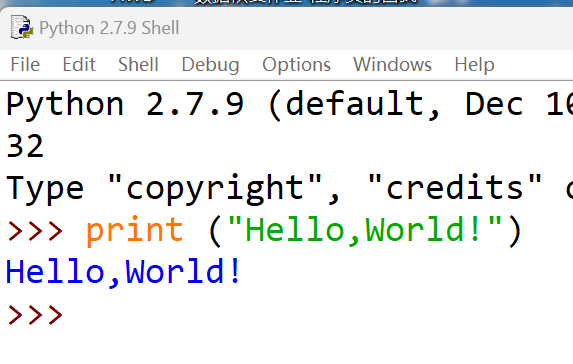The width and height of the screenshot is (573, 364).
Task: Open the Options menu
Action: click(x=296, y=65)
